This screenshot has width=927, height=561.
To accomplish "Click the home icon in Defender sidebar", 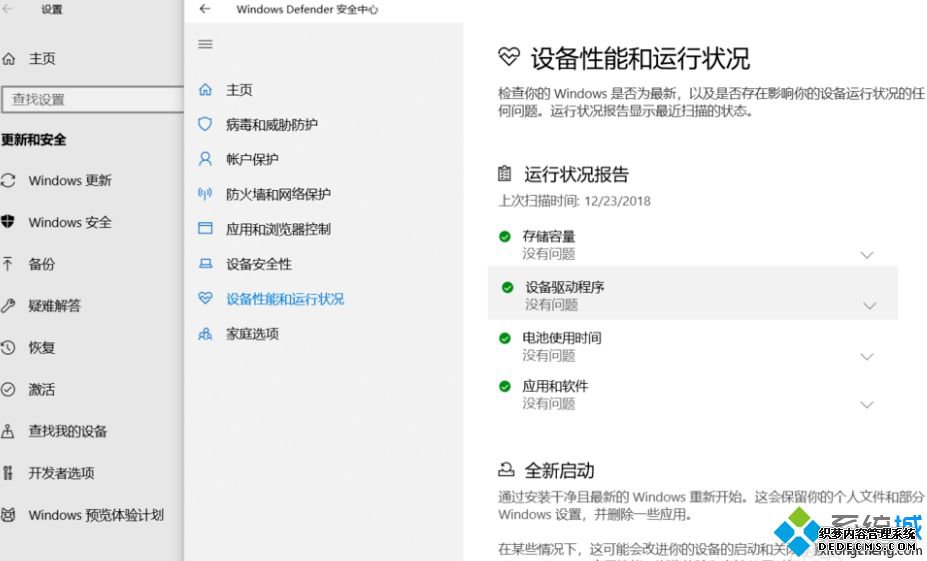I will point(205,90).
